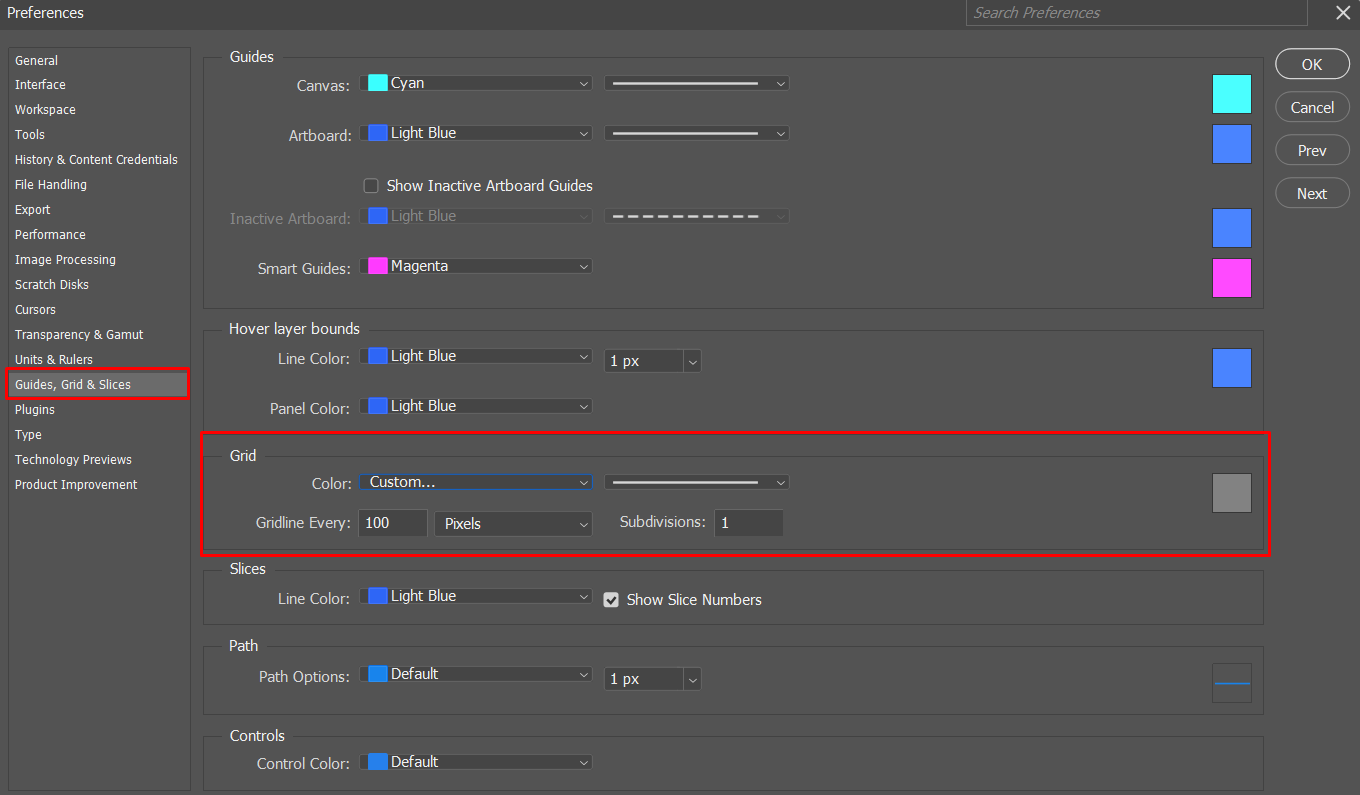Click the Path Options preview thumbnail
This screenshot has height=795, width=1360.
click(1231, 683)
